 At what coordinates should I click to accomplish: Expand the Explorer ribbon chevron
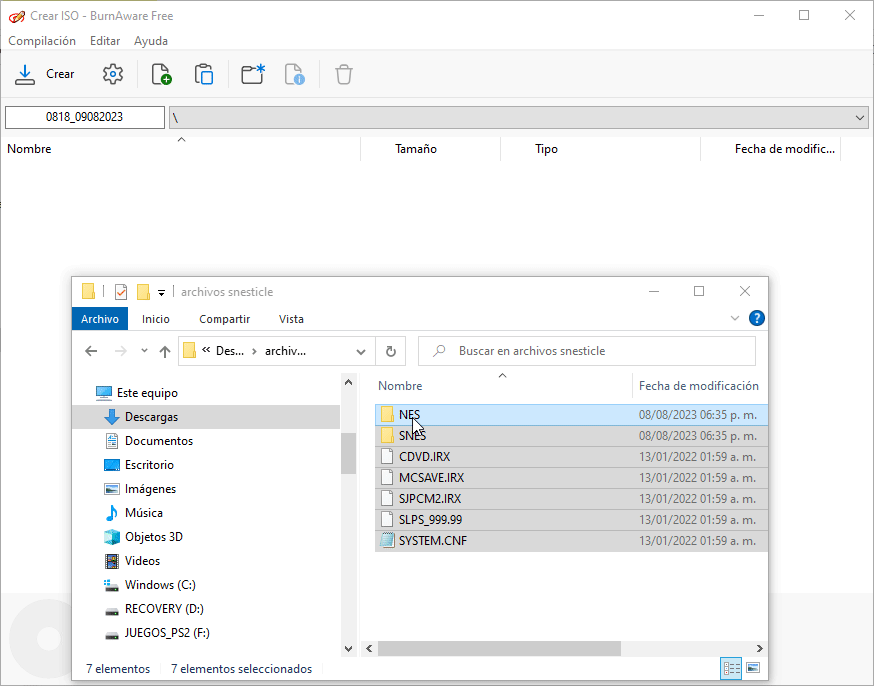(735, 318)
